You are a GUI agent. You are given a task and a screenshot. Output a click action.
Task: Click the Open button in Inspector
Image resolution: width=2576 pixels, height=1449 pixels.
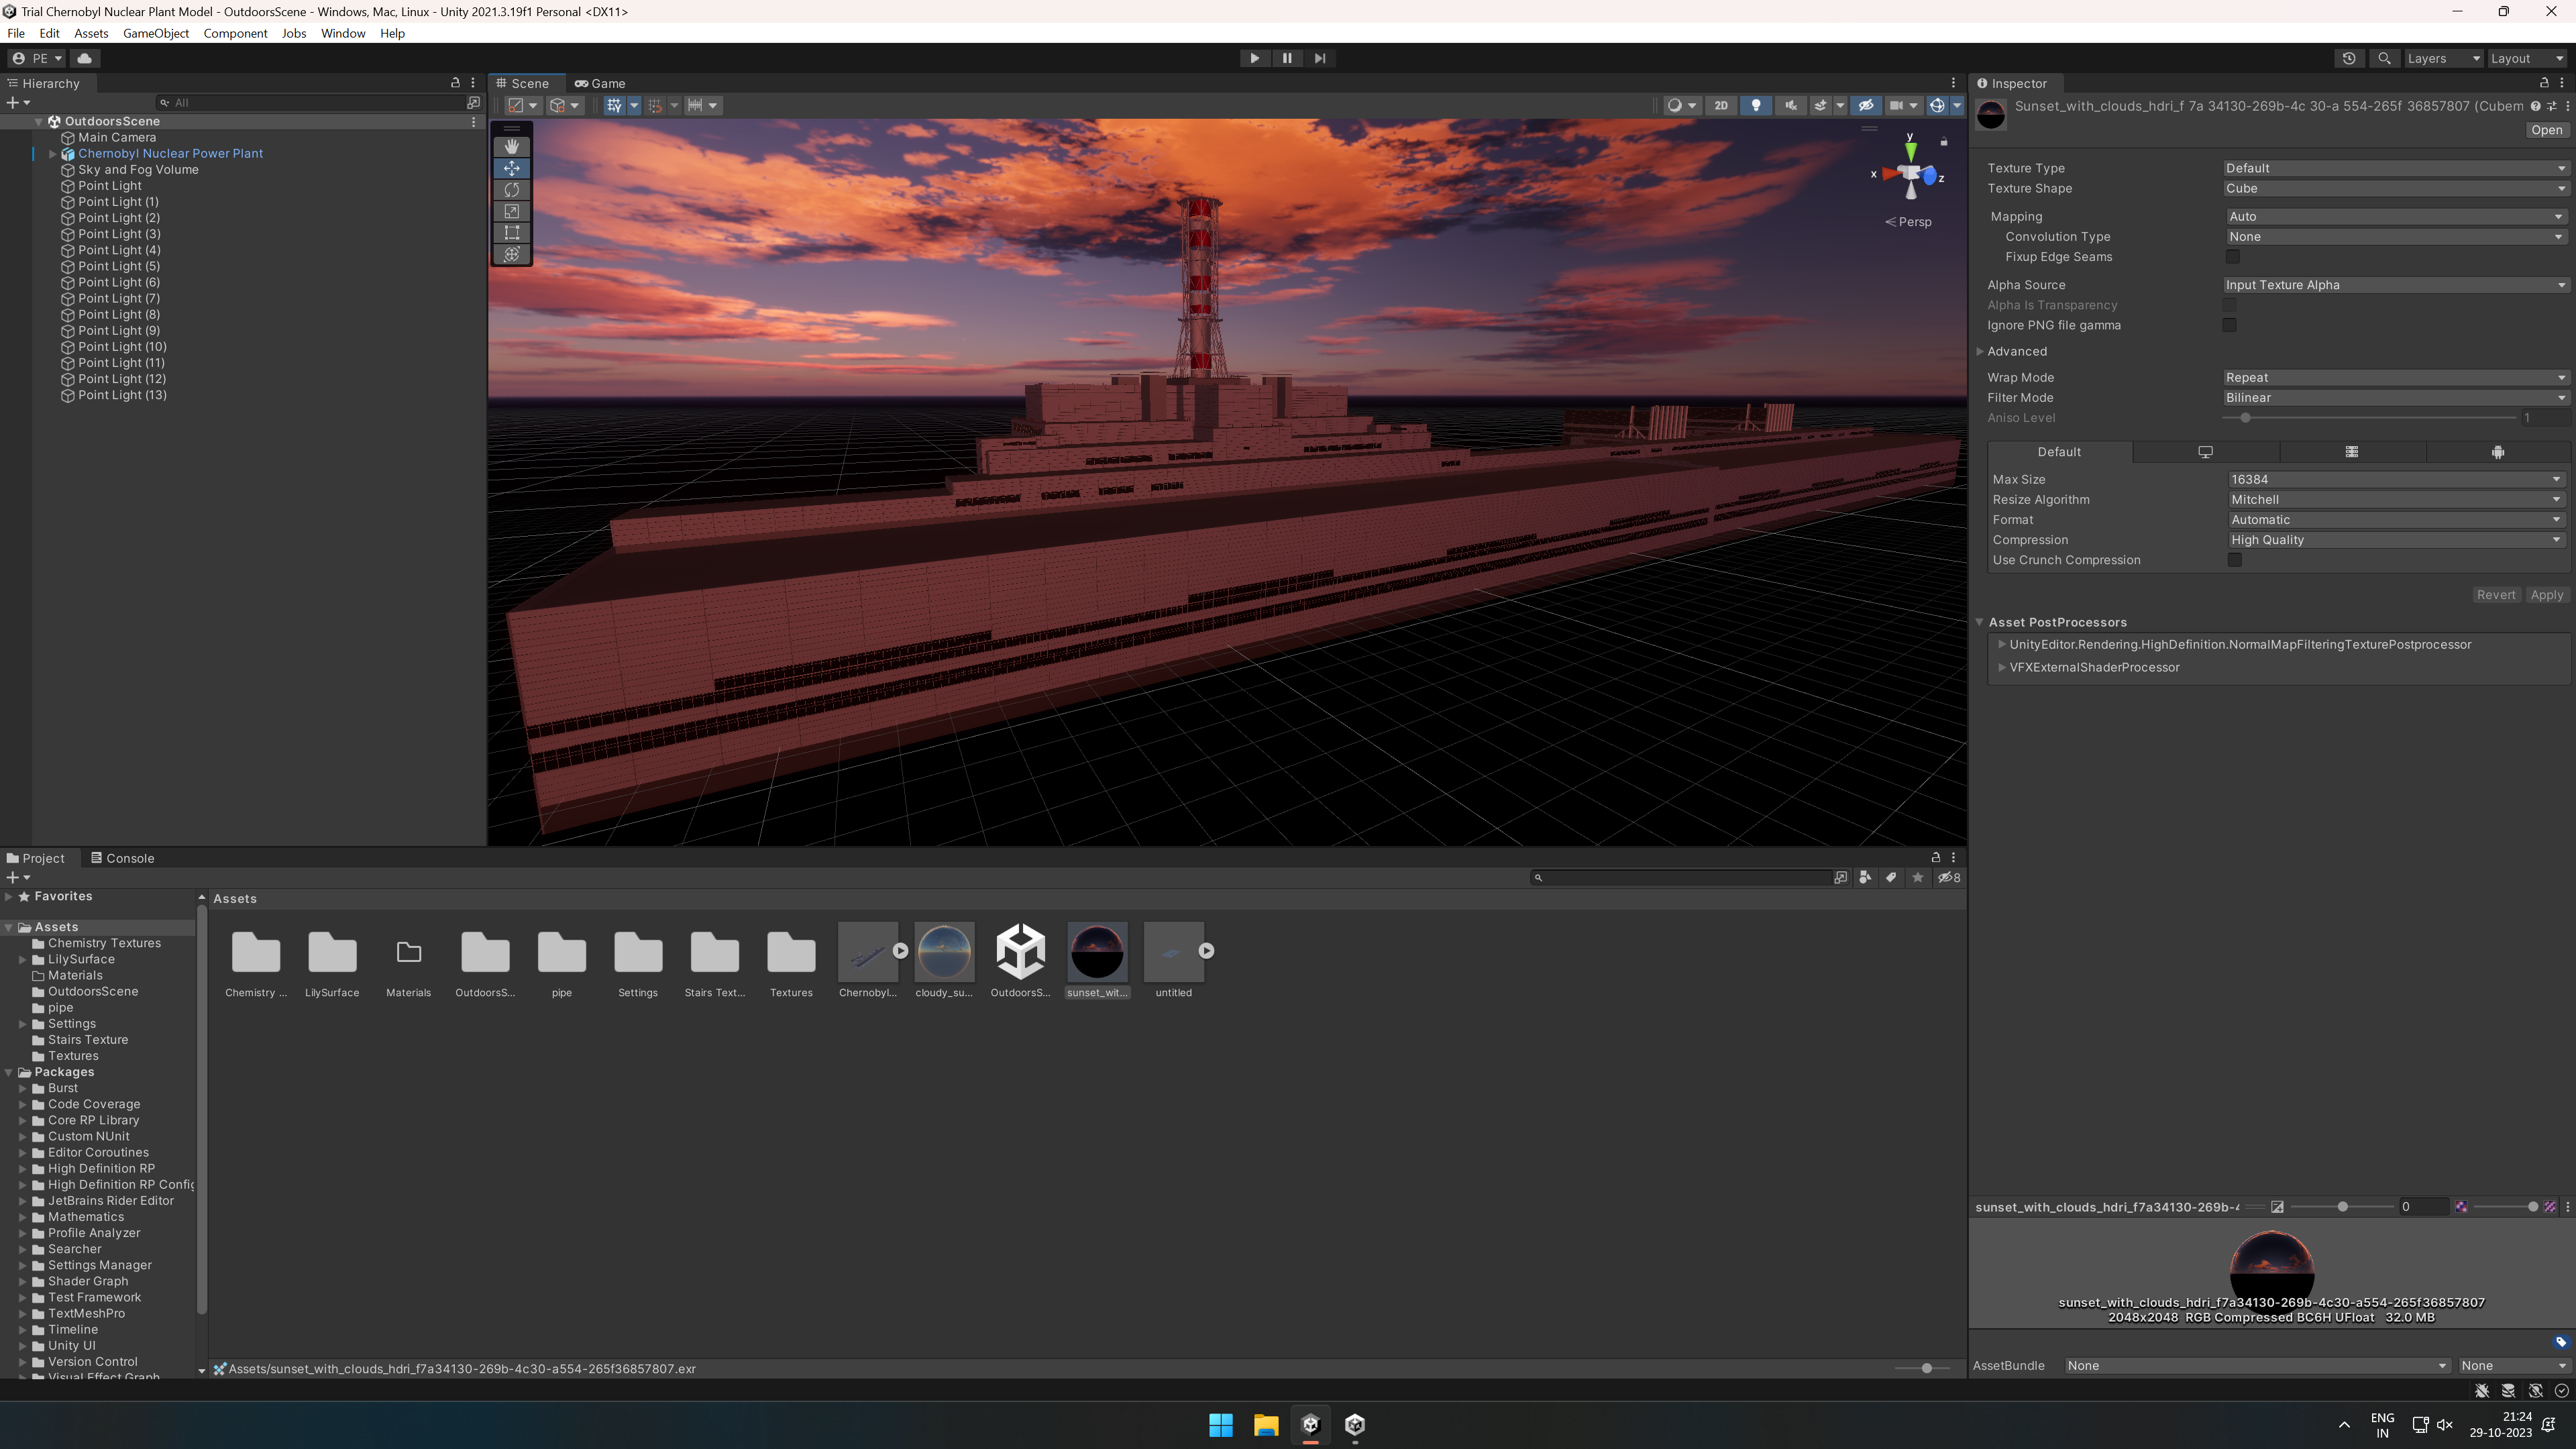pos(2546,130)
